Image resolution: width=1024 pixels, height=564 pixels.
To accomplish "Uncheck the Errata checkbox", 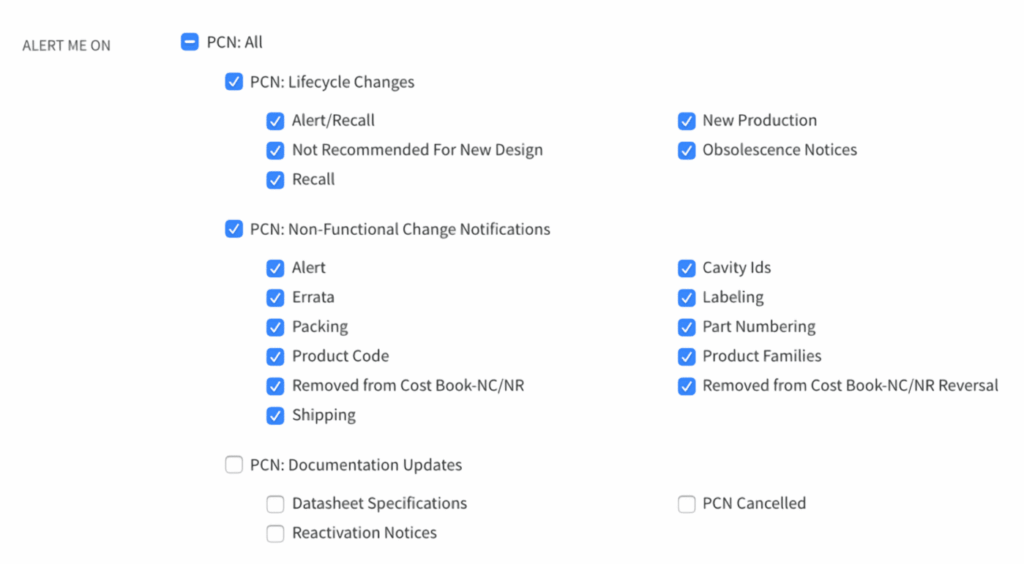I will pyautogui.click(x=275, y=298).
